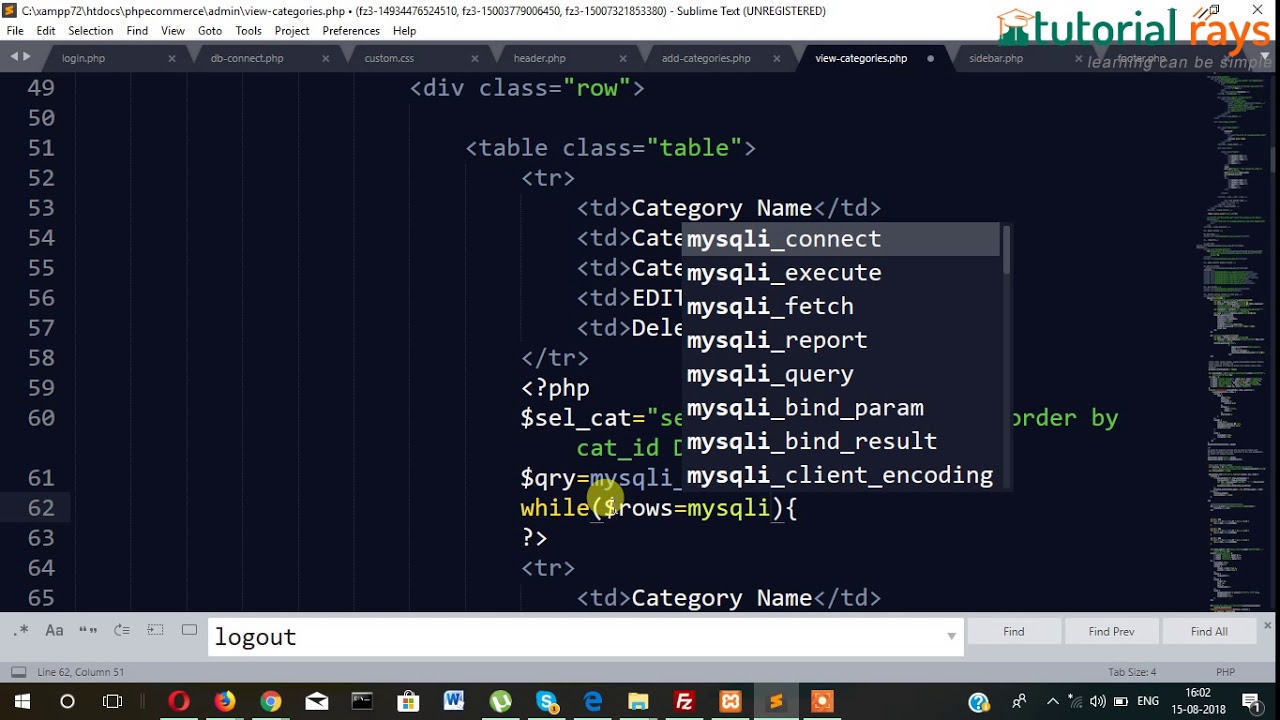The width and height of the screenshot is (1280, 720).
Task: Click unsaved dot on view-categories.php tab
Action: click(x=930, y=59)
